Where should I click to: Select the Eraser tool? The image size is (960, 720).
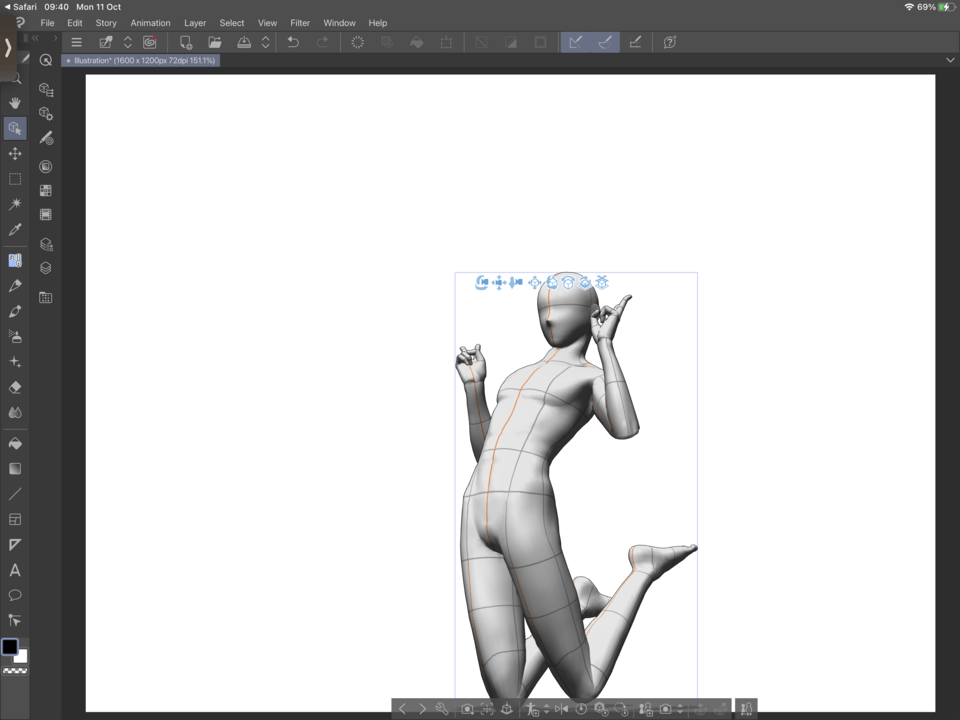(x=15, y=388)
